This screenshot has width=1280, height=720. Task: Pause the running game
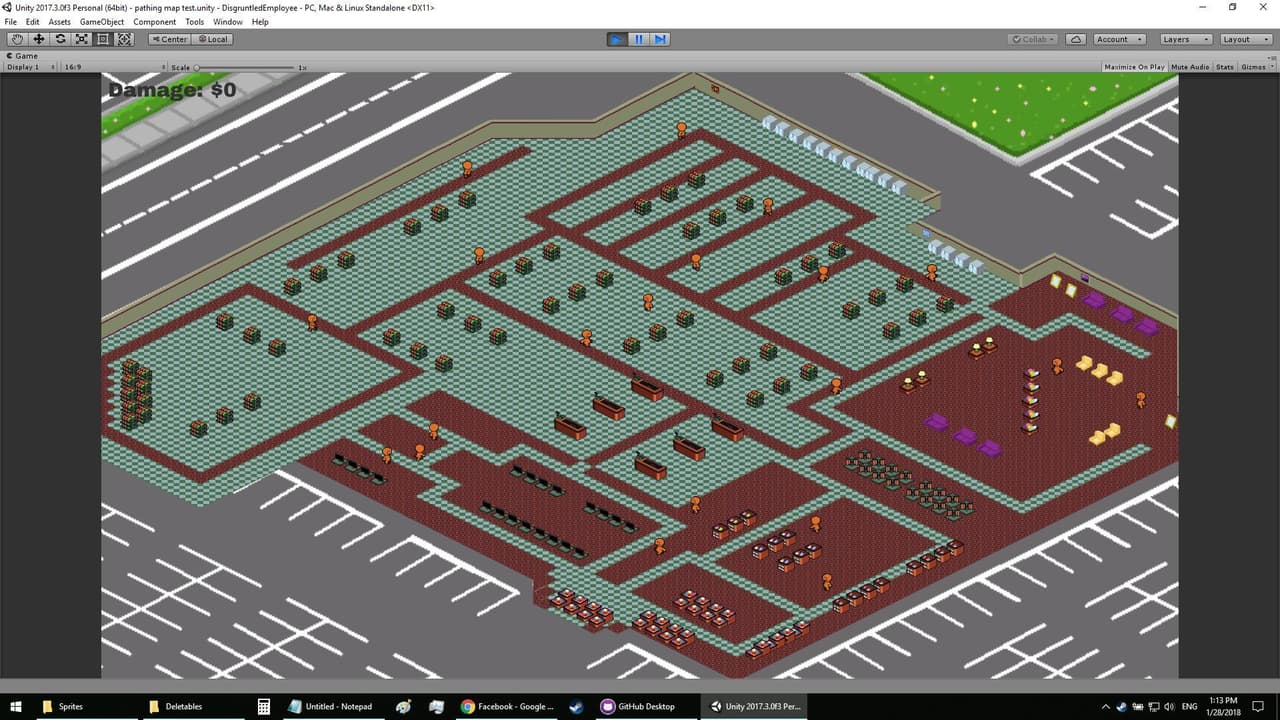[x=639, y=39]
